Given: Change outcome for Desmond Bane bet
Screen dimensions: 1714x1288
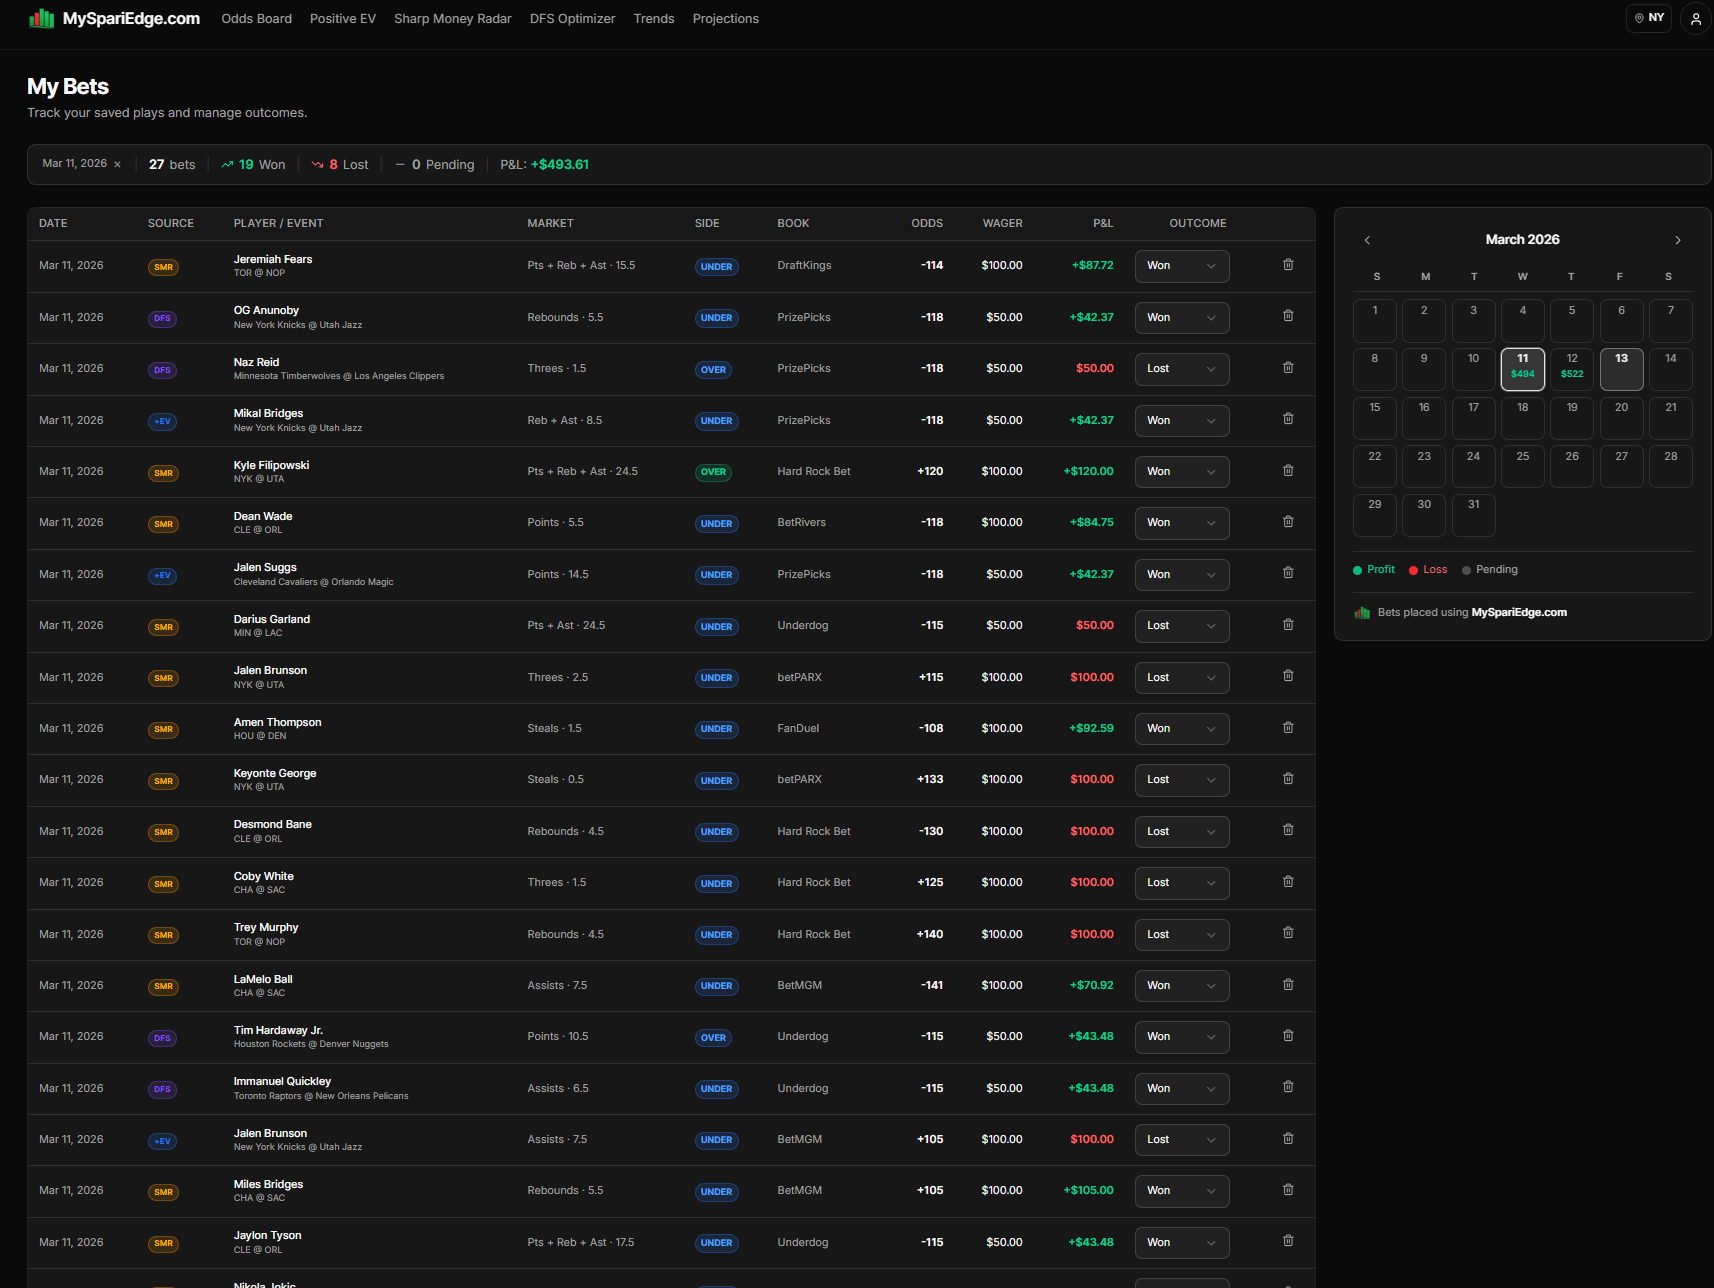Looking at the screenshot, I should (1182, 832).
